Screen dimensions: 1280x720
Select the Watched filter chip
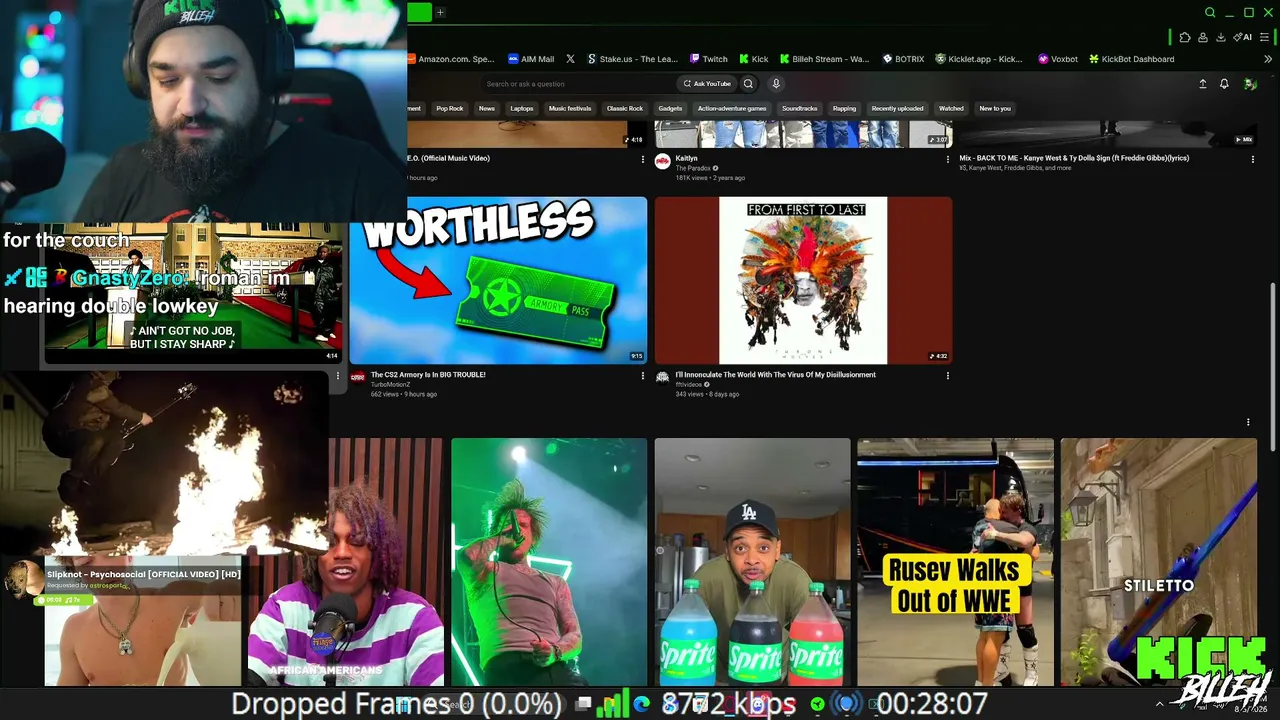coord(951,108)
